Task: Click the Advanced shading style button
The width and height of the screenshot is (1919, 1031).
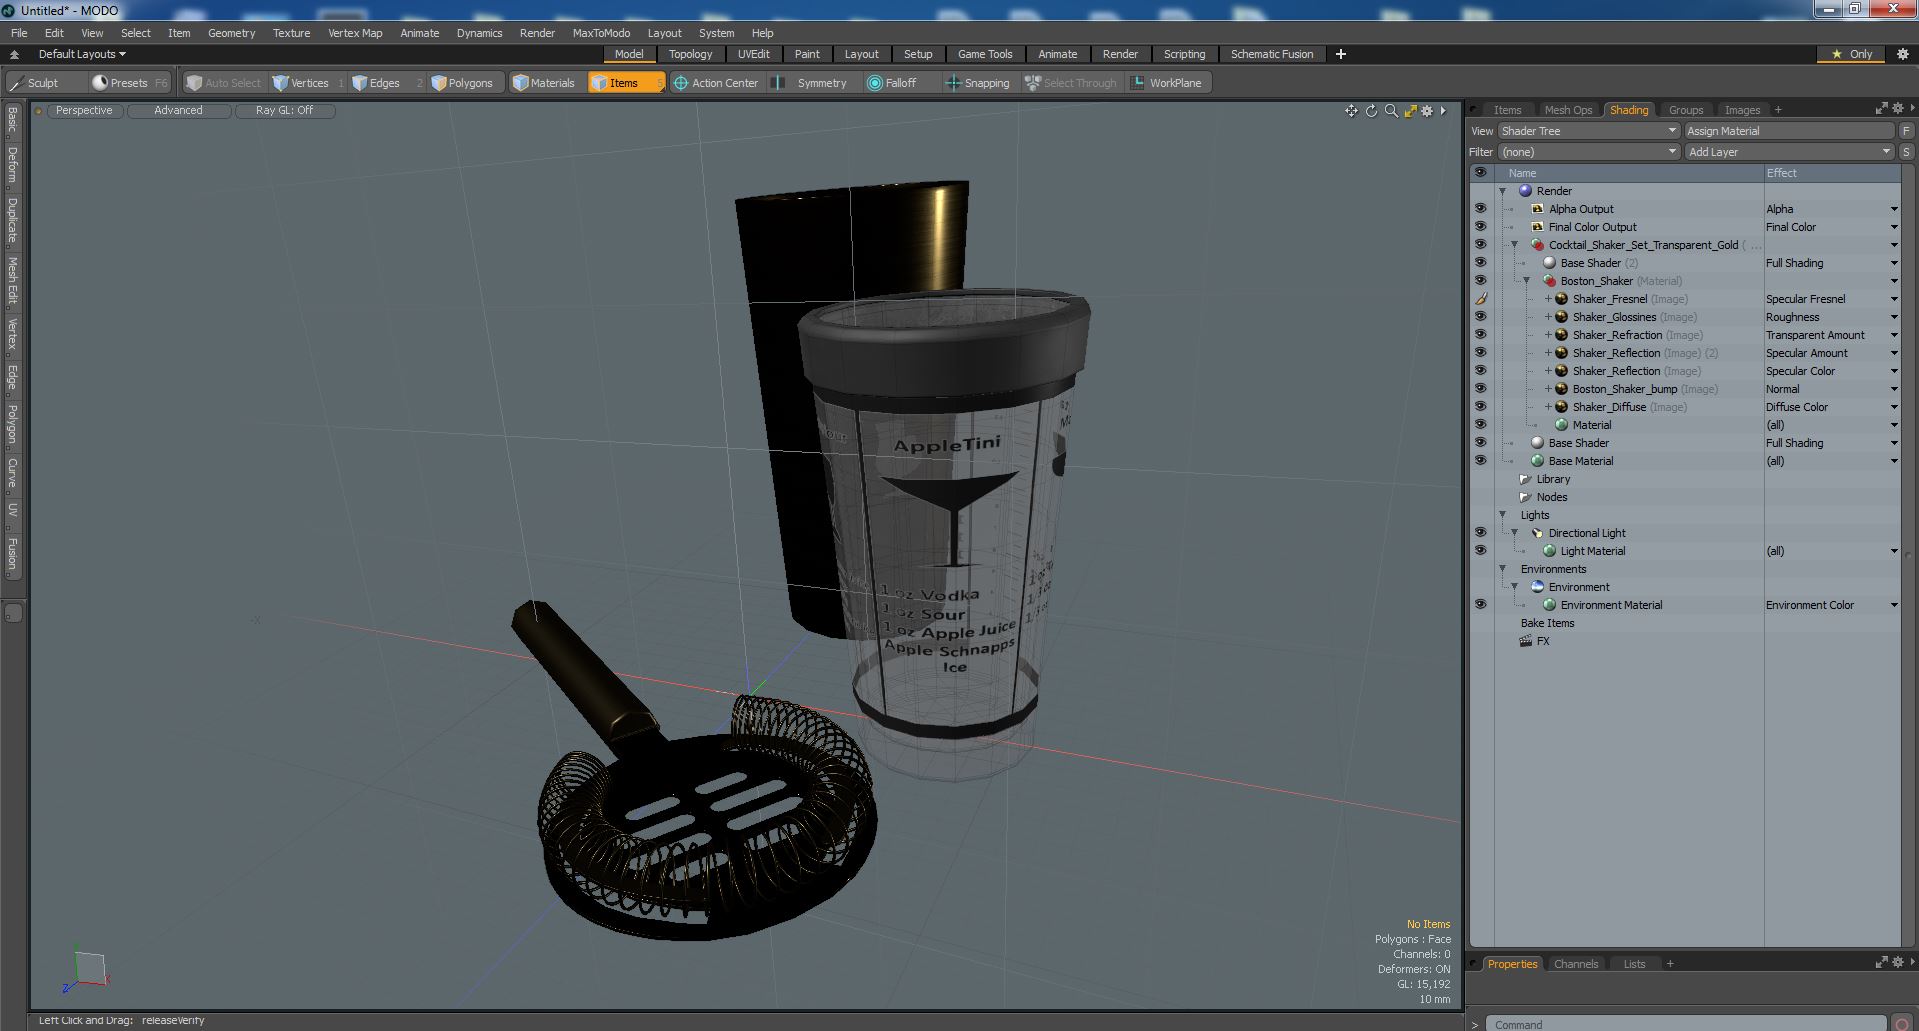Action: (x=178, y=111)
